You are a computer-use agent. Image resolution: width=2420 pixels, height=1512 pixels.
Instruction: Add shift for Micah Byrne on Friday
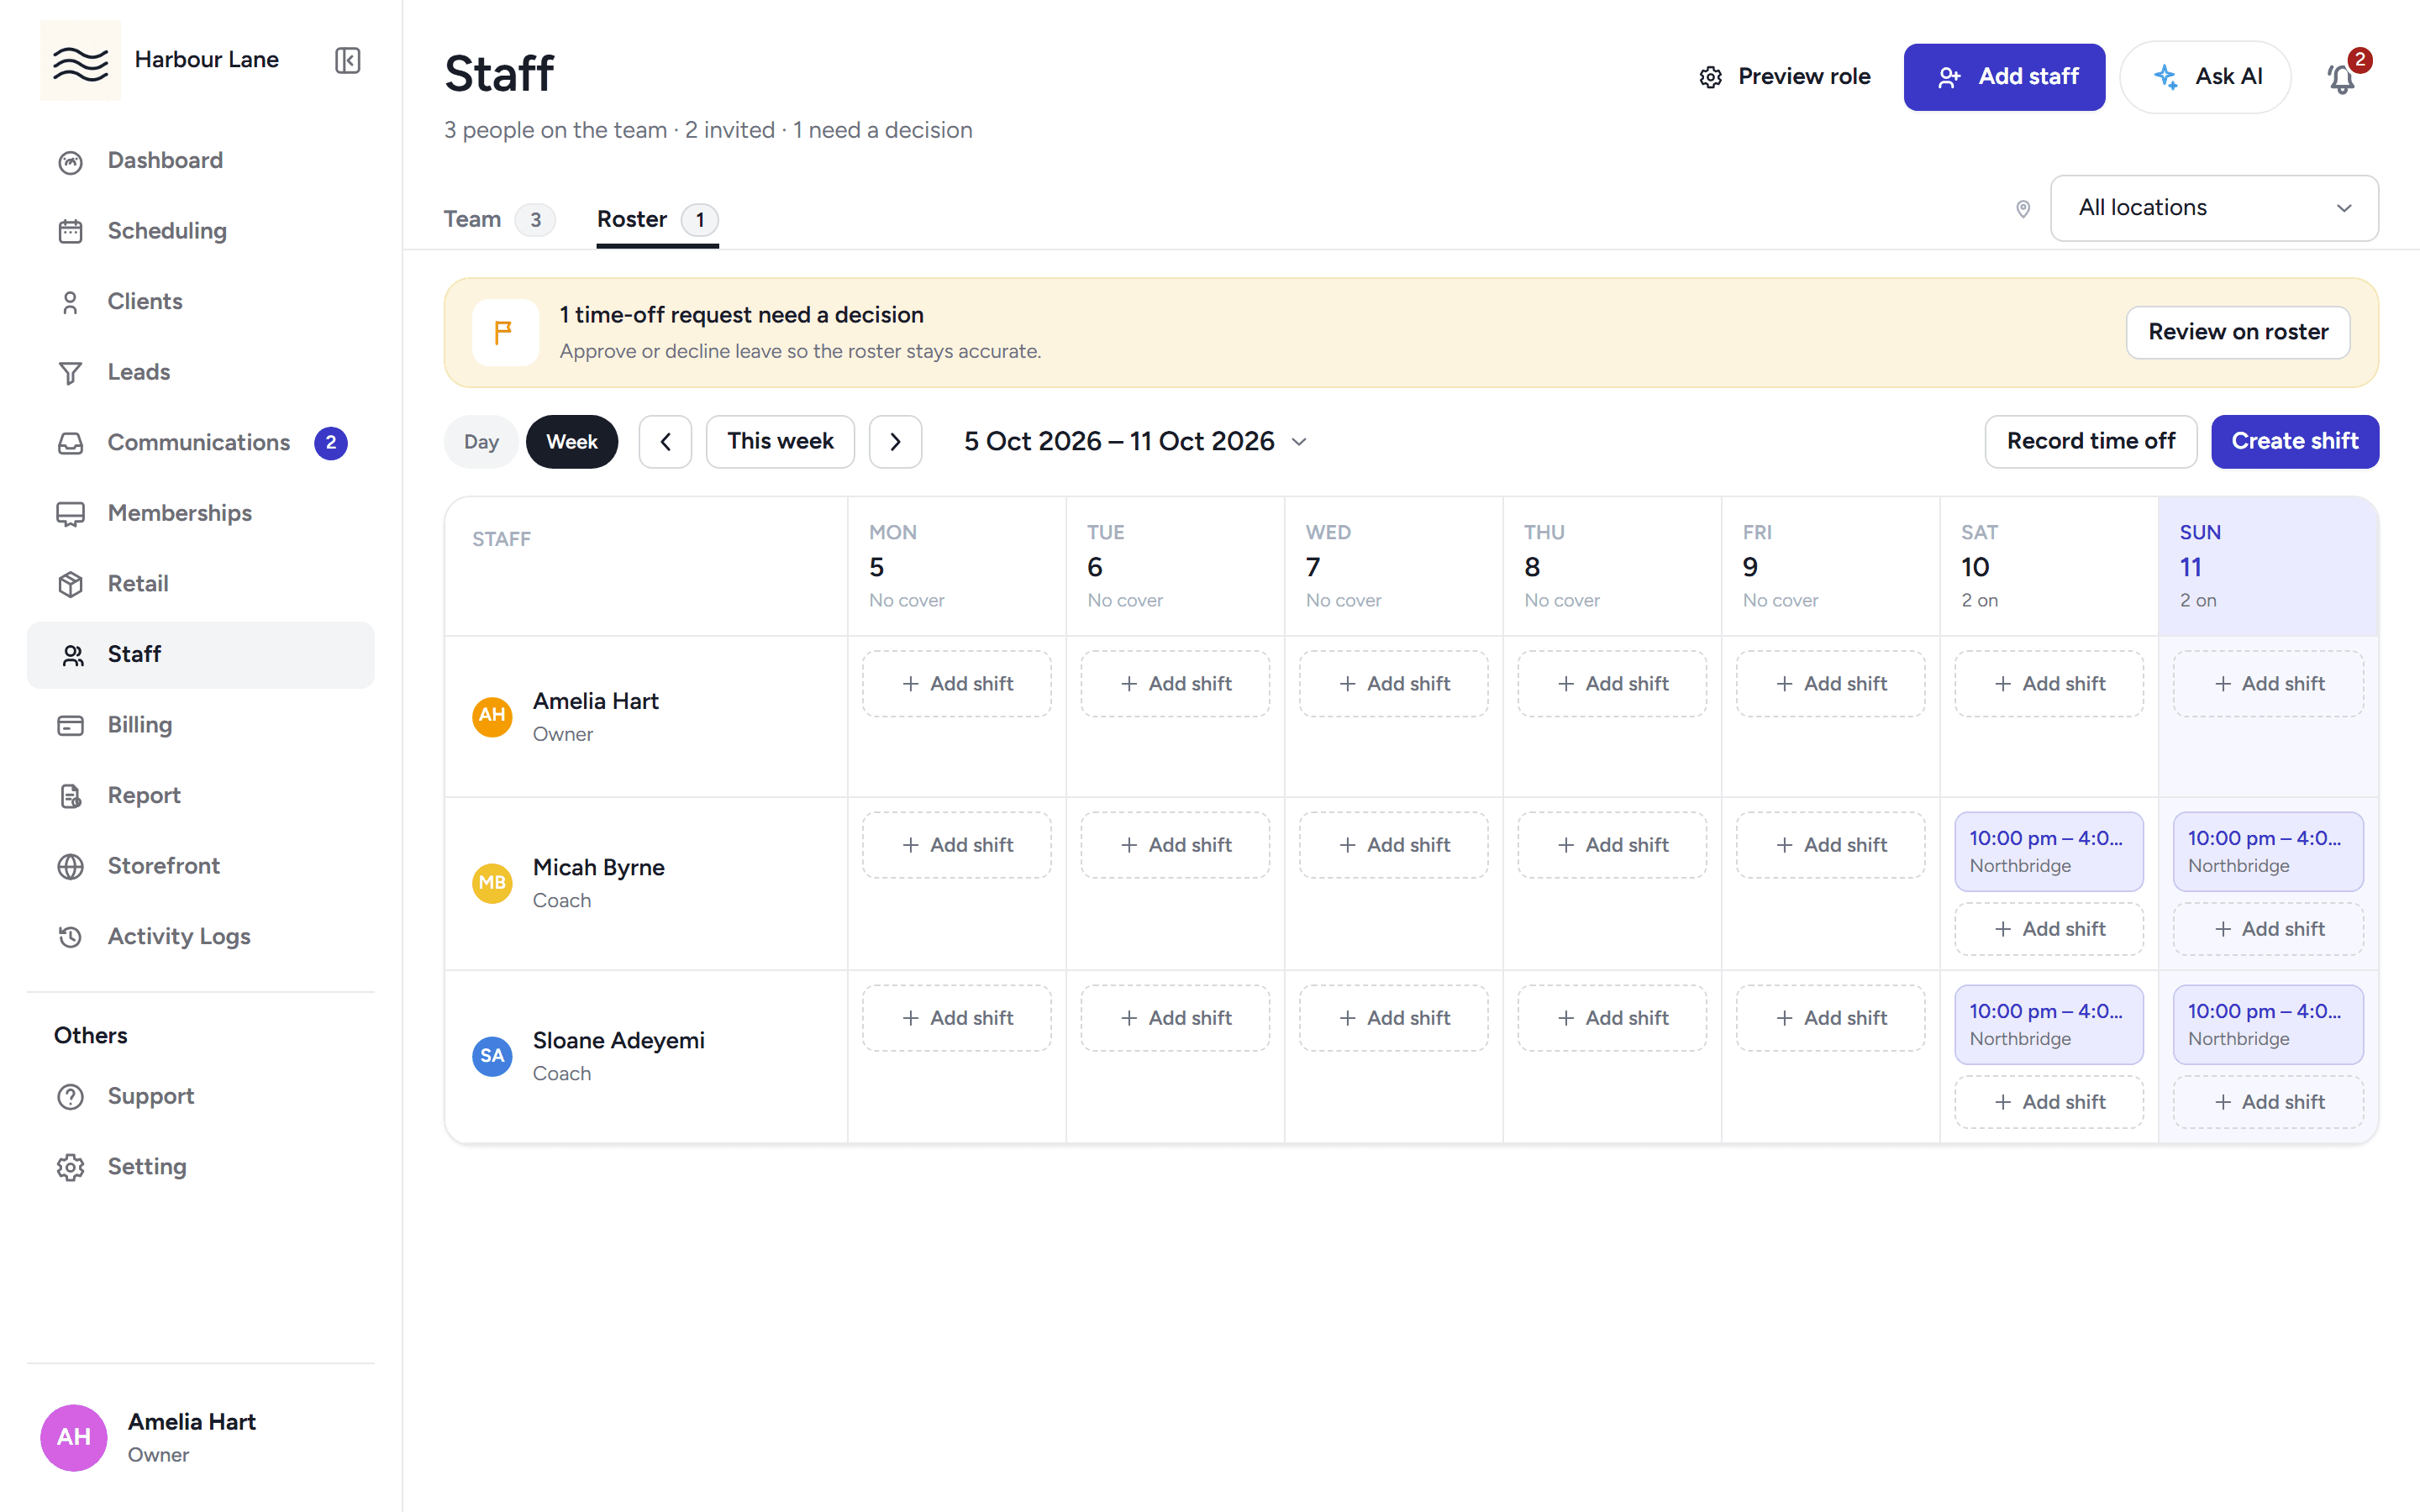pos(1830,845)
